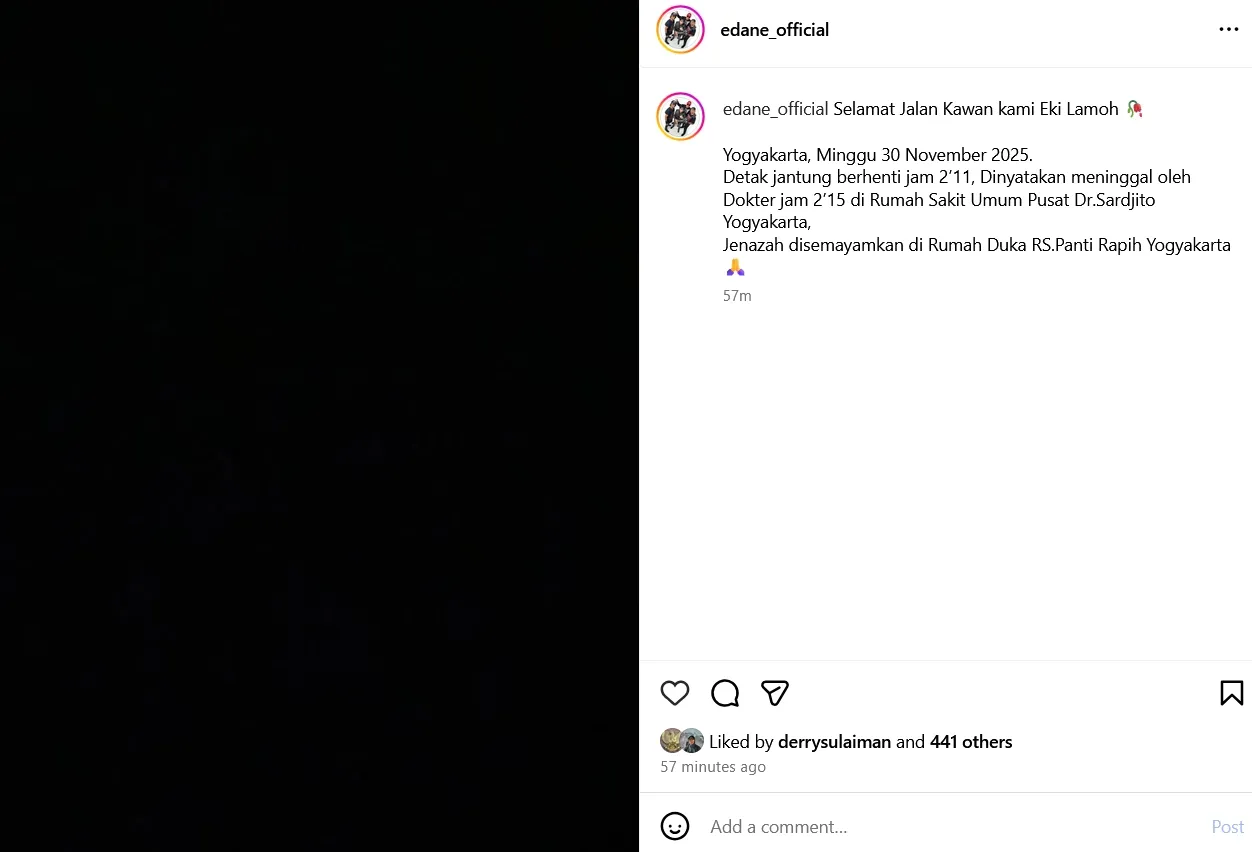Open edane_official profile from the header username
This screenshot has height=852, width=1252.
(x=775, y=30)
